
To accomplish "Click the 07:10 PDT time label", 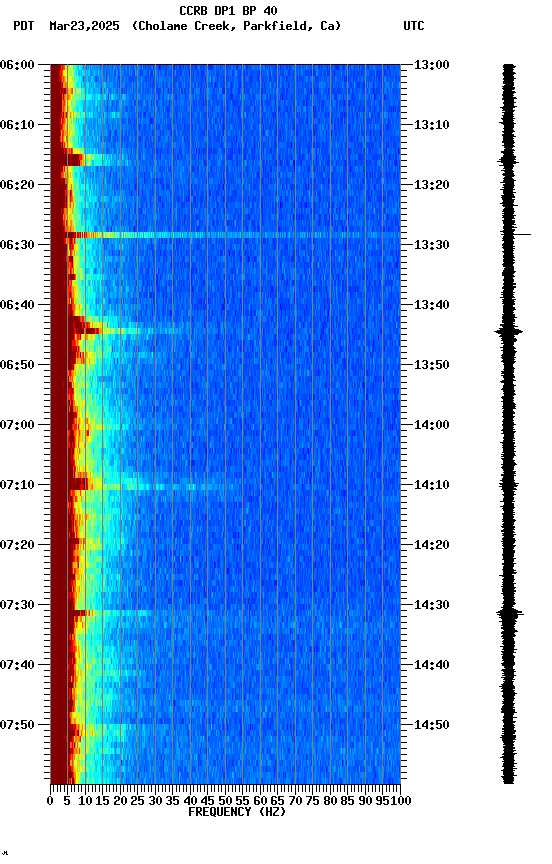I will 17,485.
